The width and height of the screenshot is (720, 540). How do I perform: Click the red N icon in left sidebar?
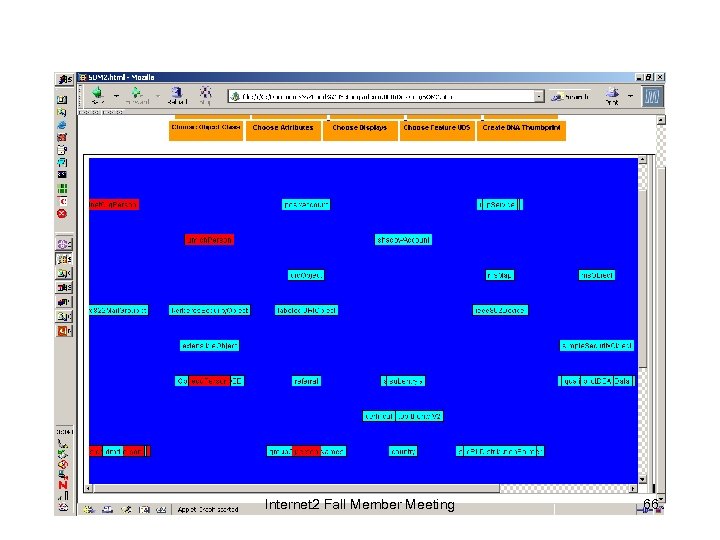pos(63,485)
